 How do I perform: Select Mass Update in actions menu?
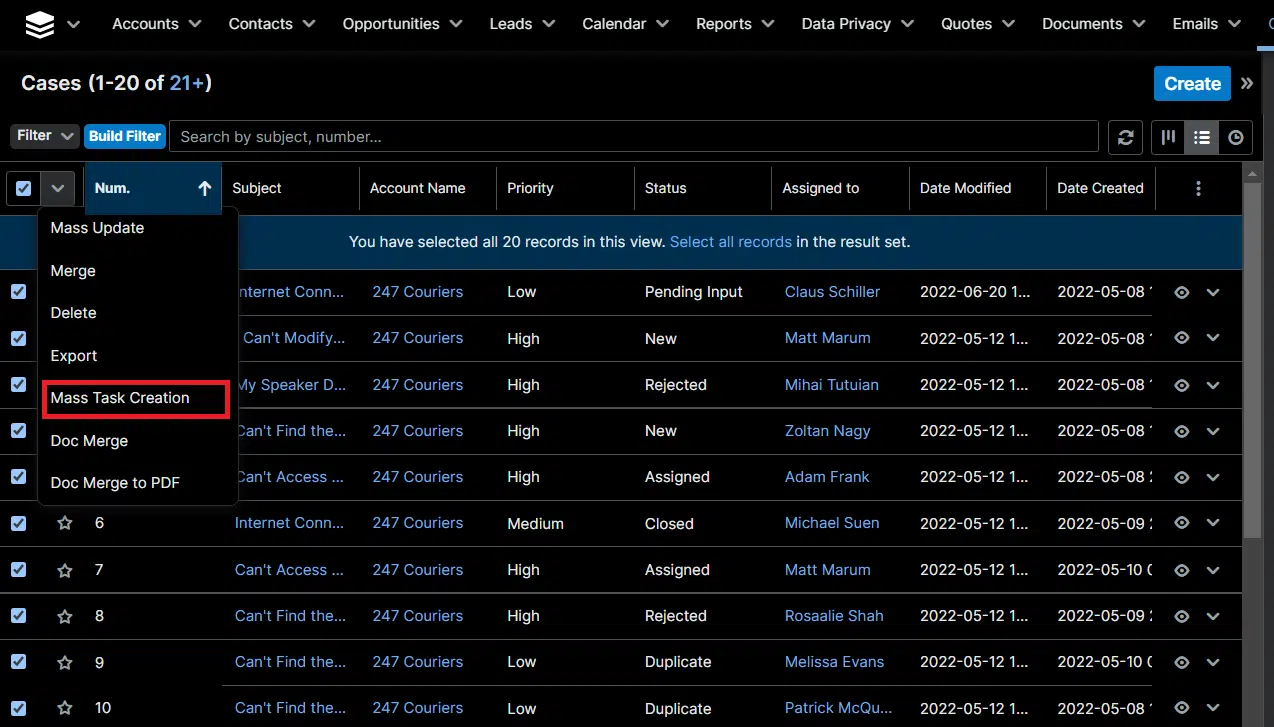(x=97, y=228)
